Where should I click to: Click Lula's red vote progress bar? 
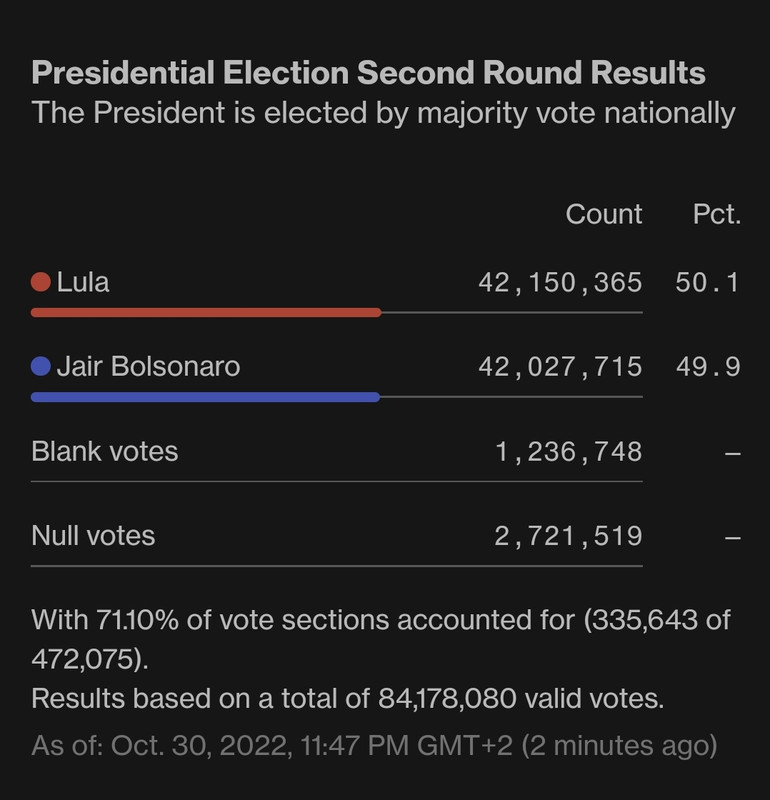tap(206, 312)
